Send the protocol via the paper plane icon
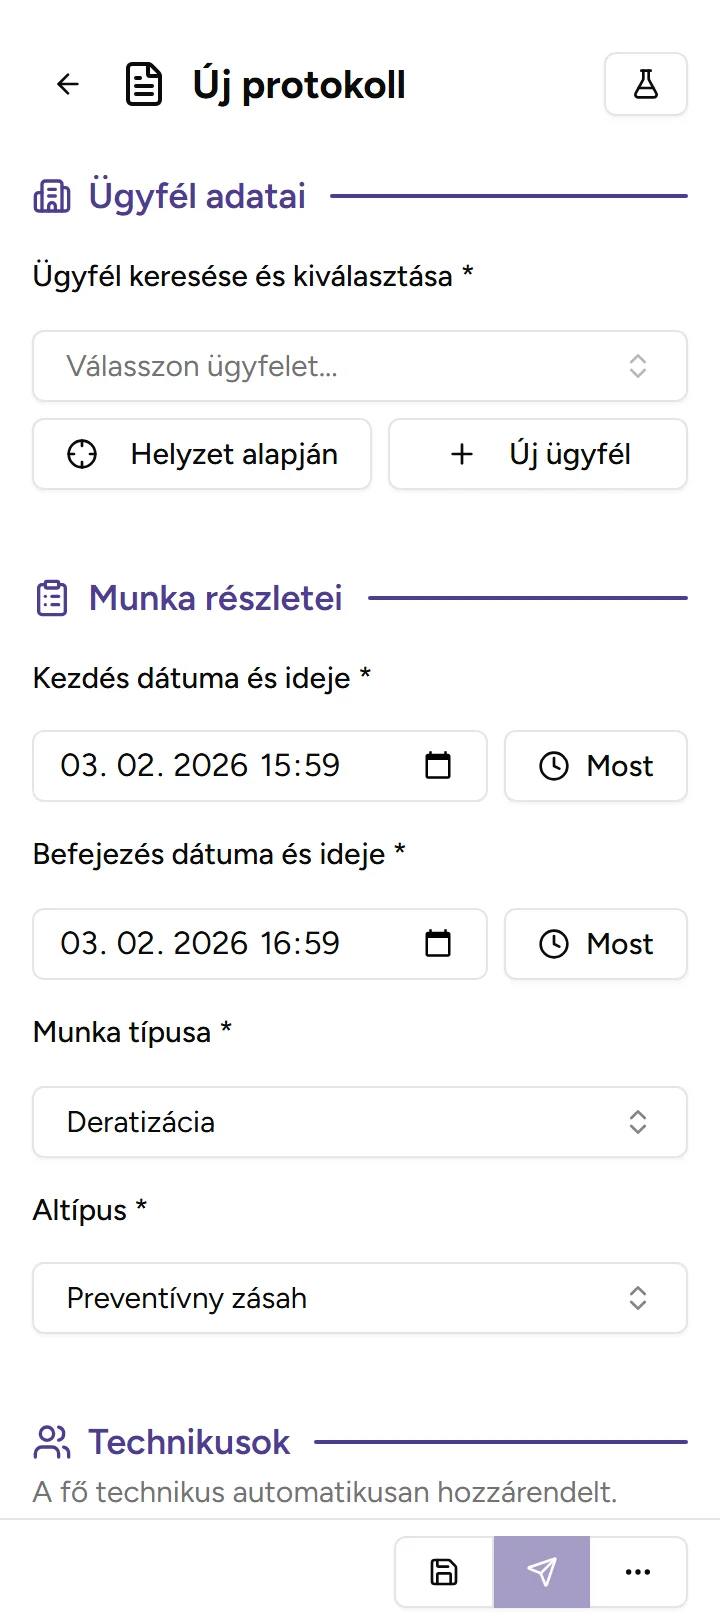 click(540, 1571)
